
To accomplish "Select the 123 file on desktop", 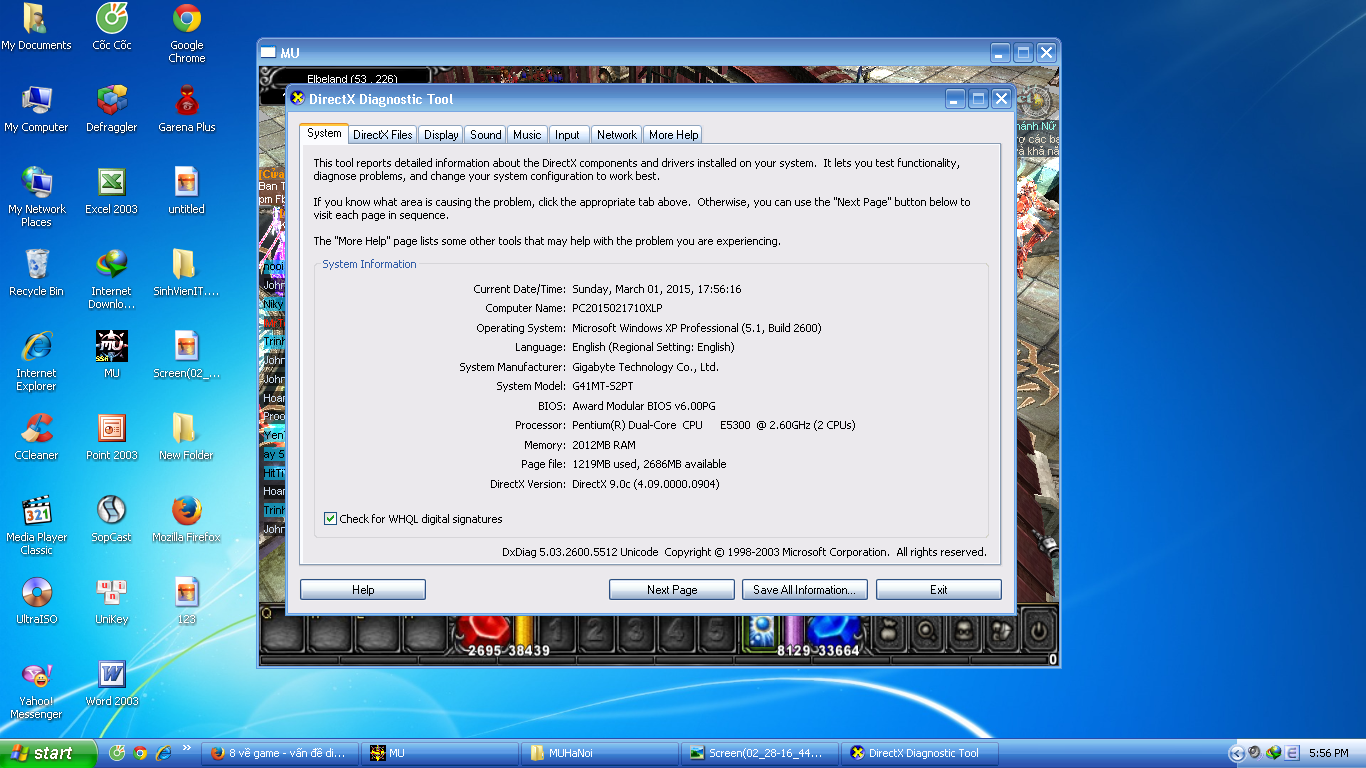I will click(187, 601).
